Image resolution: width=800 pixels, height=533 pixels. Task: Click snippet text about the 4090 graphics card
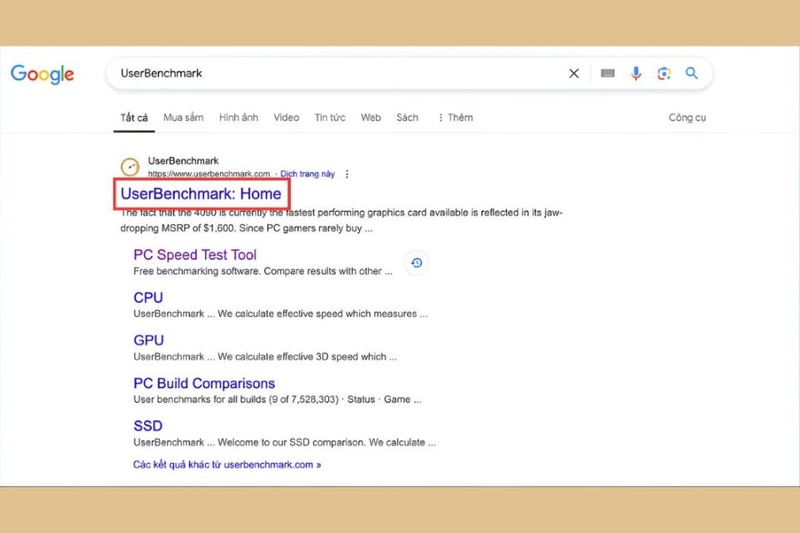click(x=341, y=220)
